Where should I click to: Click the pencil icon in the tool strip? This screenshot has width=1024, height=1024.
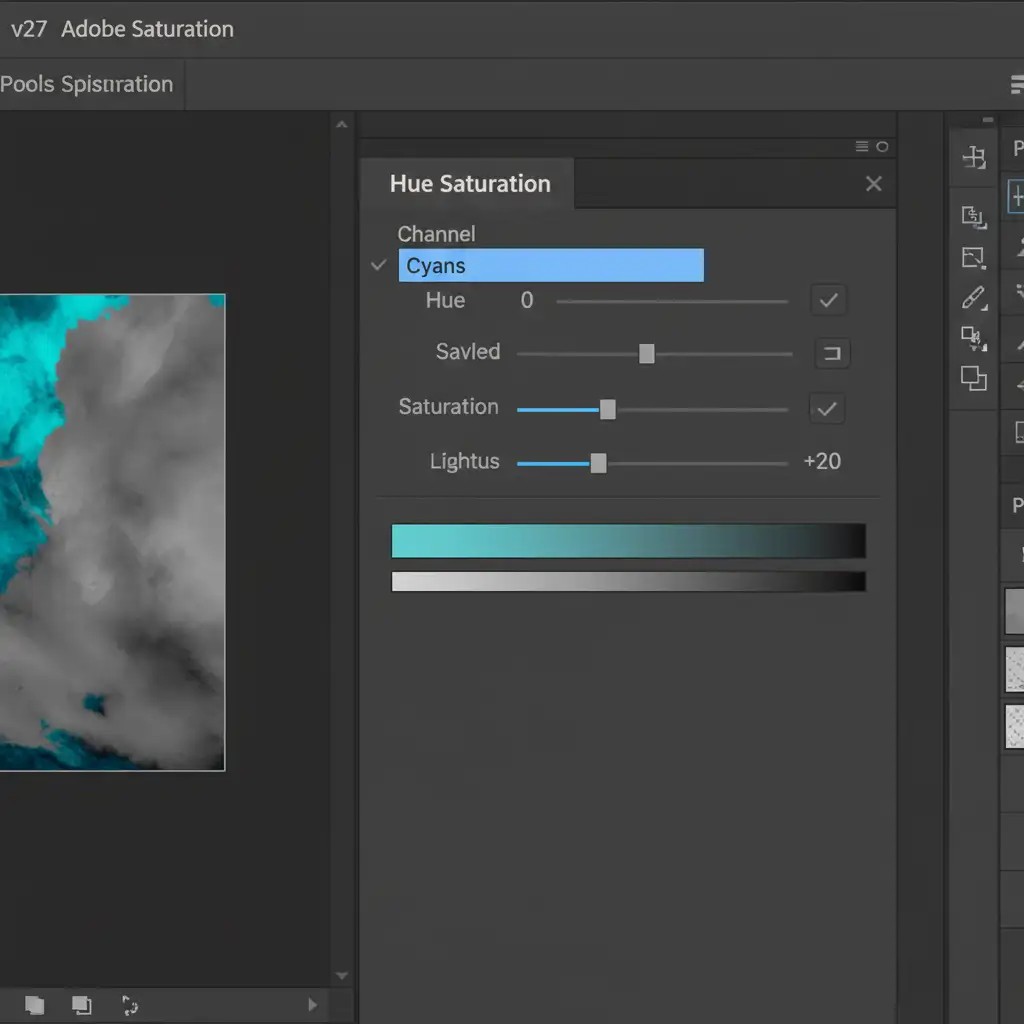[x=973, y=297]
